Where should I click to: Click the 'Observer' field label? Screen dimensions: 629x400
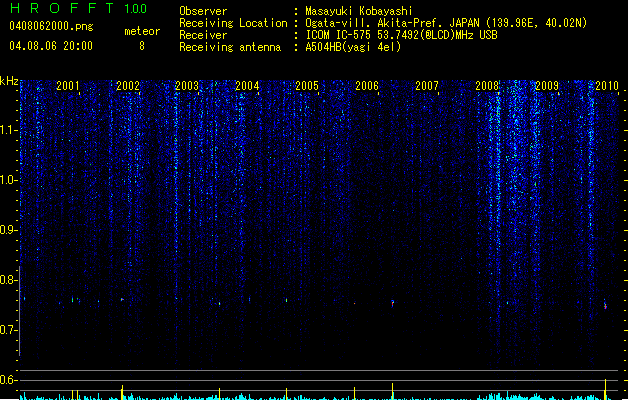pos(203,11)
